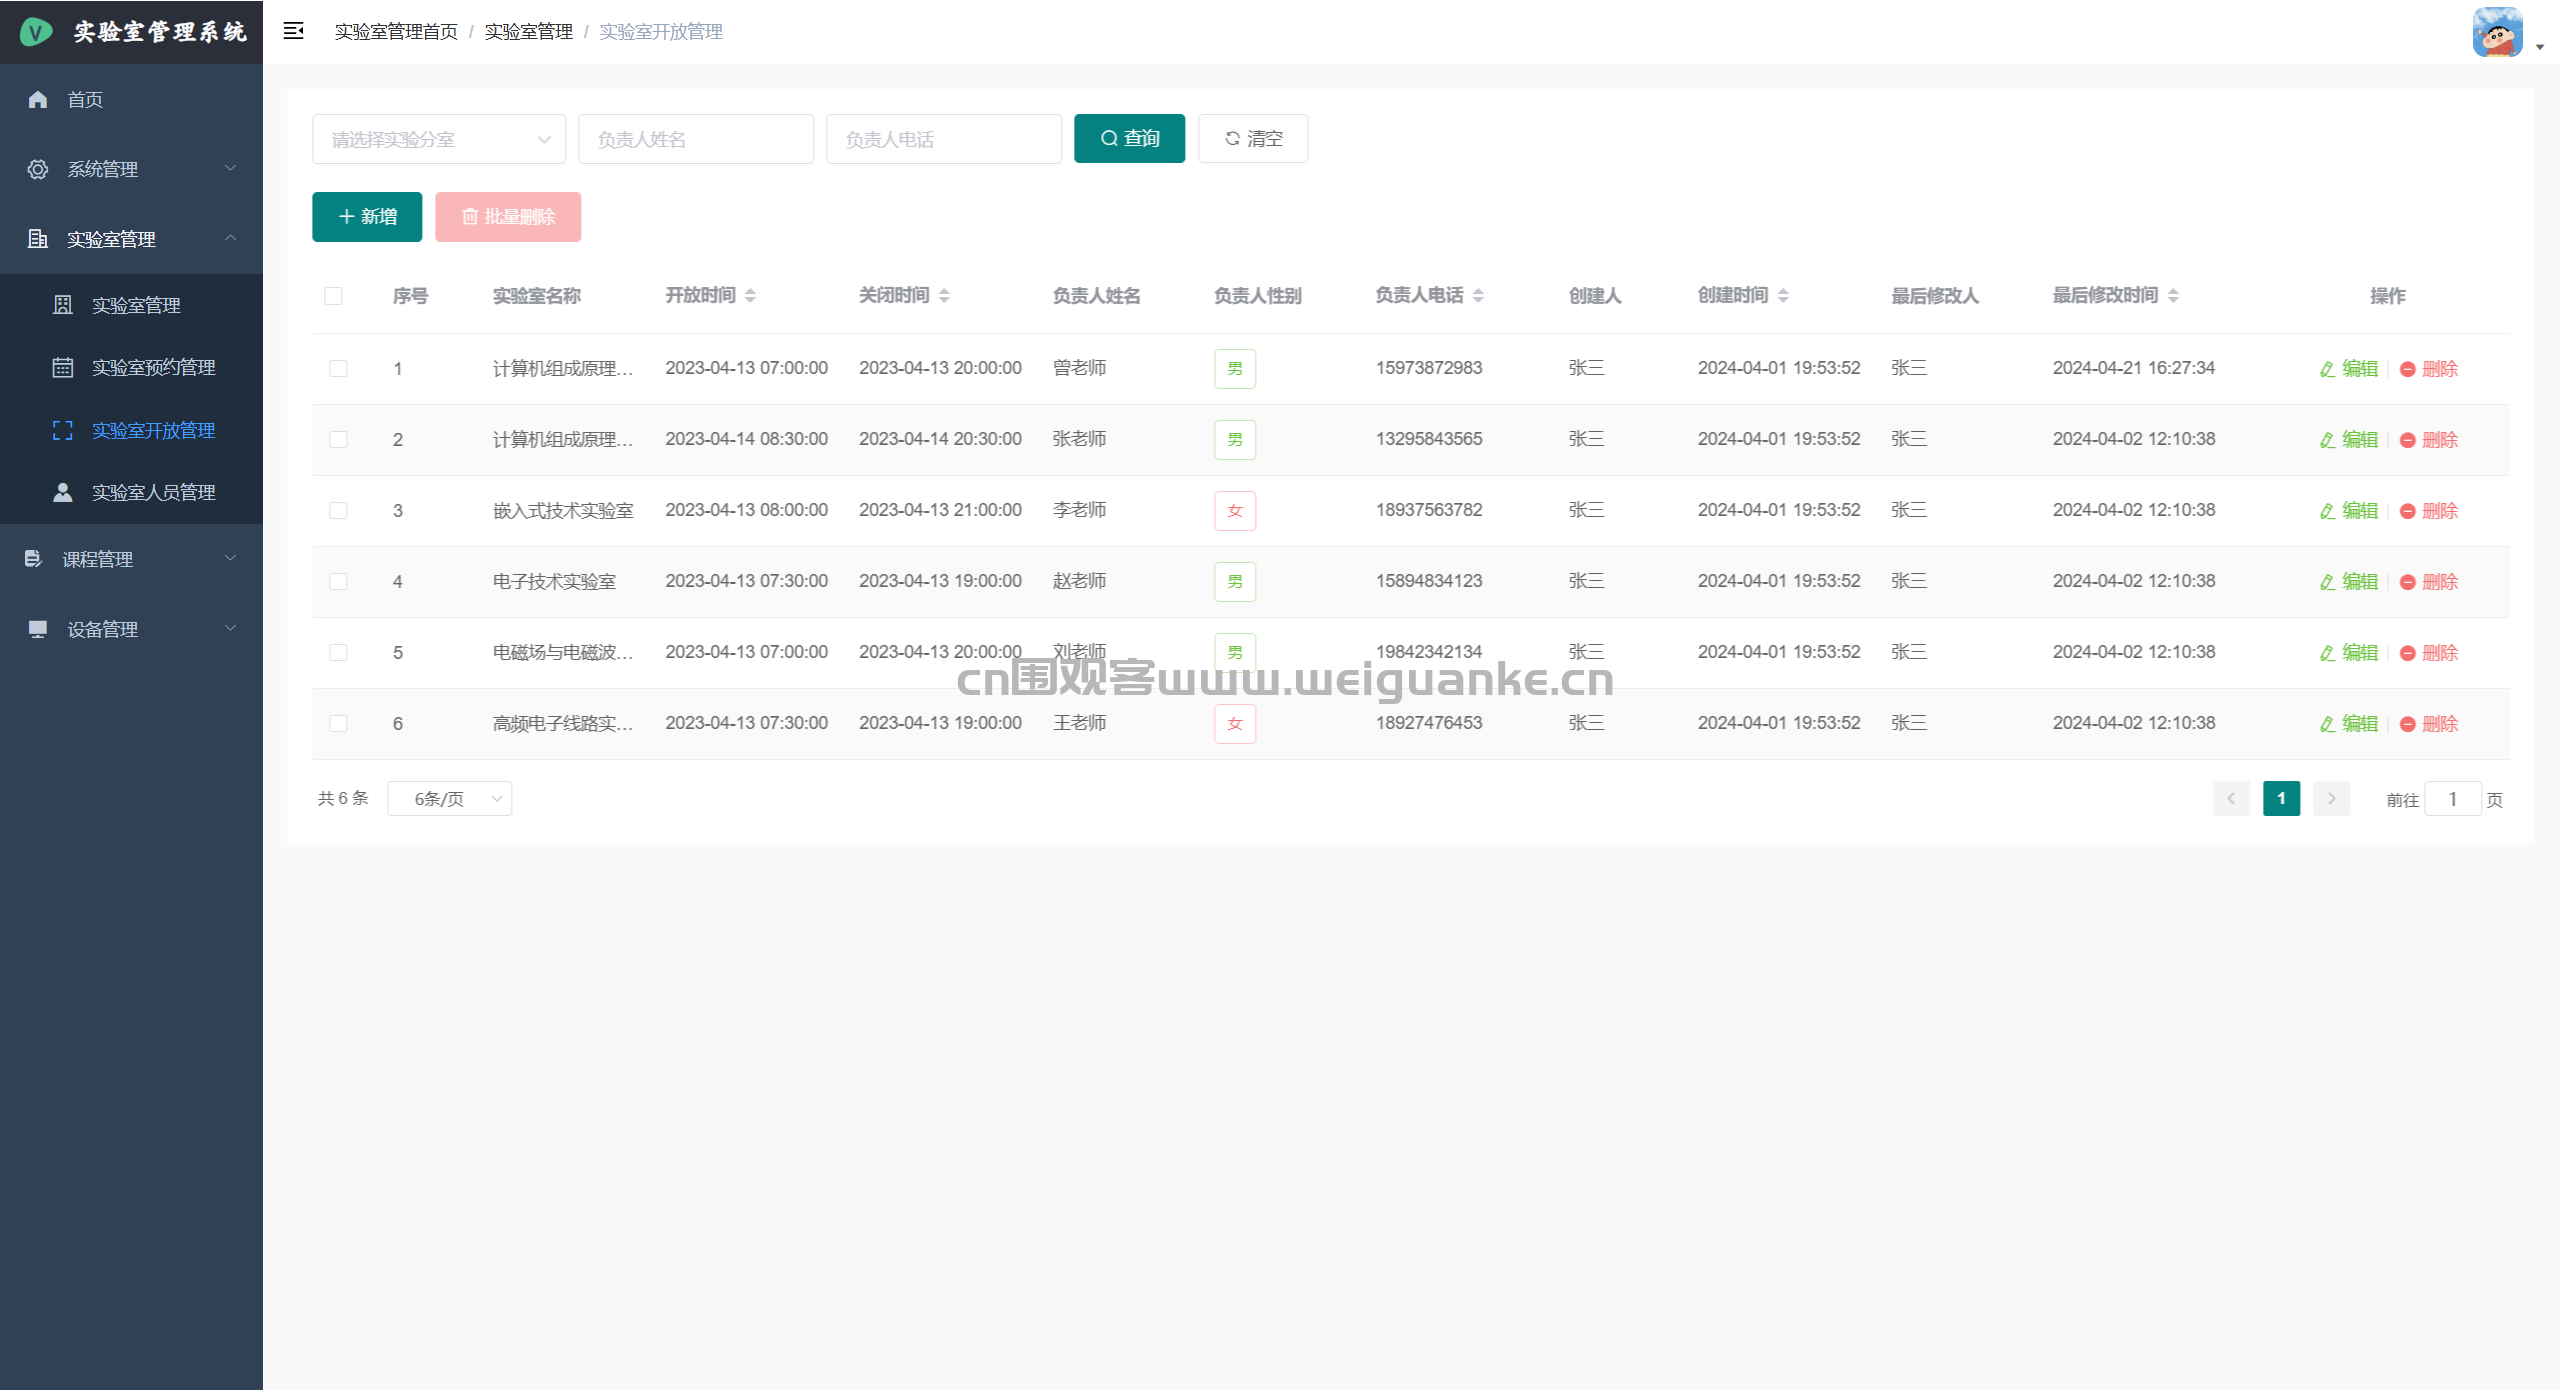Screen dimensions: 2560x1390
Task: Click the calendar icon for 实验室预约管理
Action: coord(62,367)
